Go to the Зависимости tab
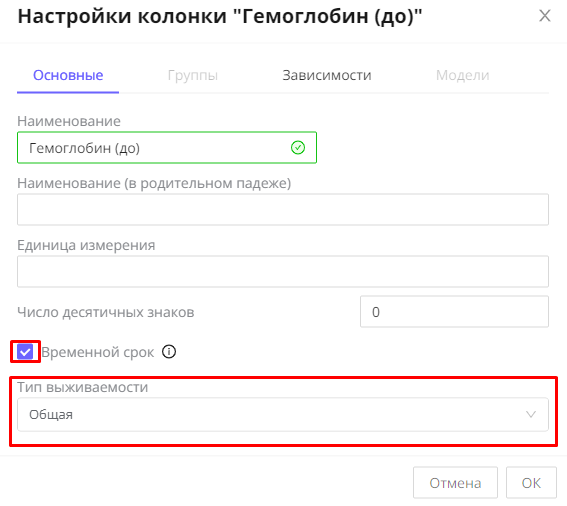The height and width of the screenshot is (506, 567). point(327,75)
